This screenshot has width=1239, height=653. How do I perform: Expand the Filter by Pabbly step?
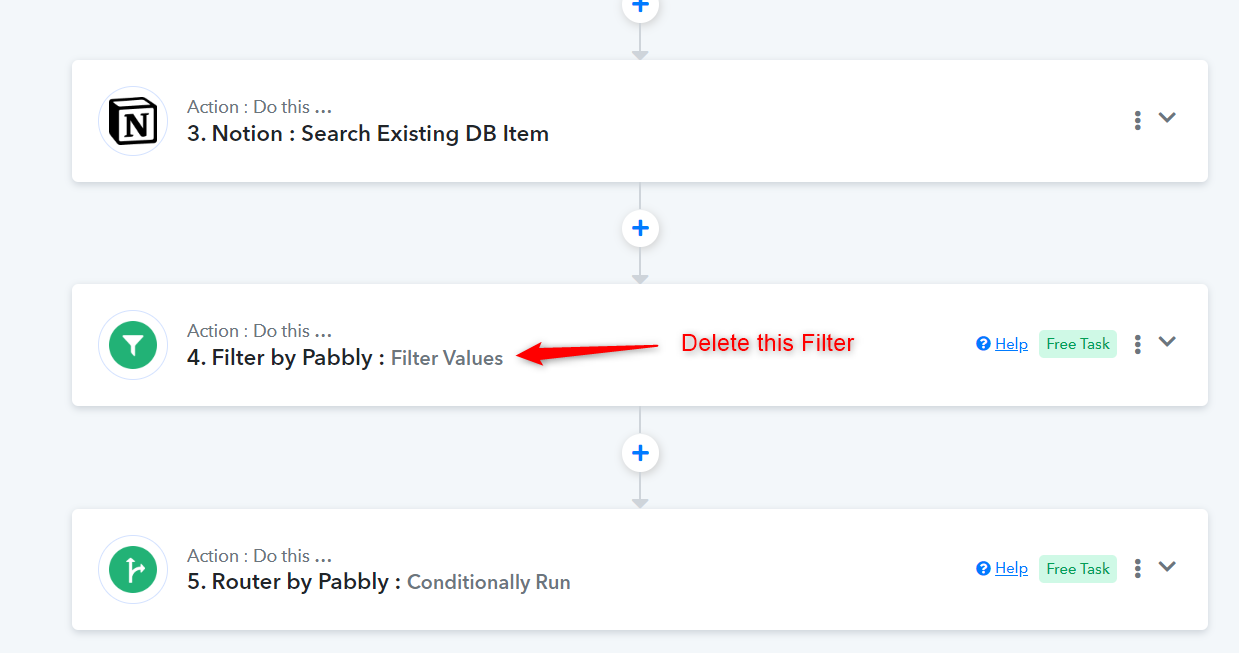click(1167, 342)
